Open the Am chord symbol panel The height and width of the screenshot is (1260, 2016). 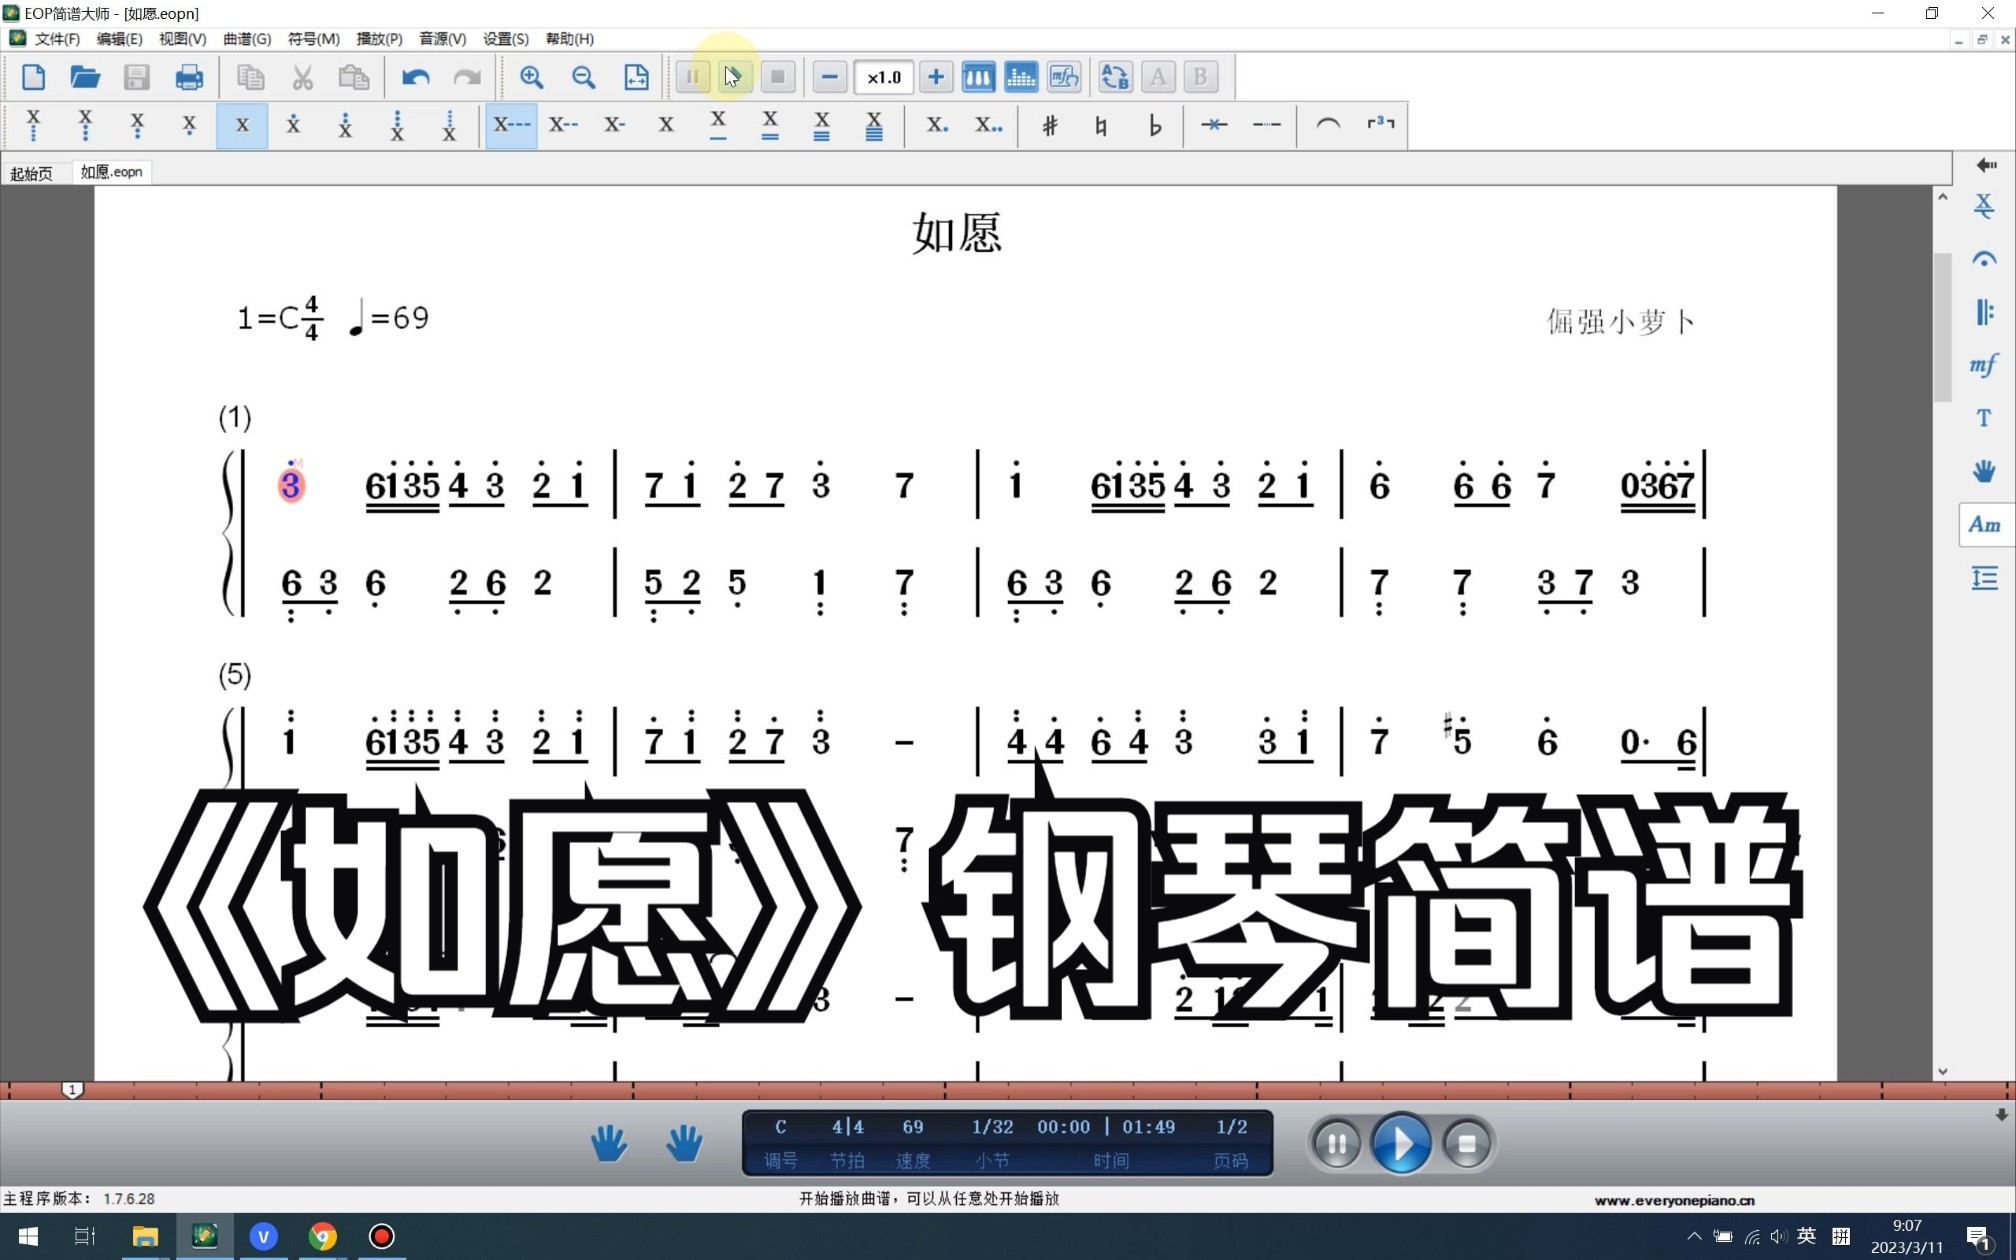click(x=1985, y=525)
